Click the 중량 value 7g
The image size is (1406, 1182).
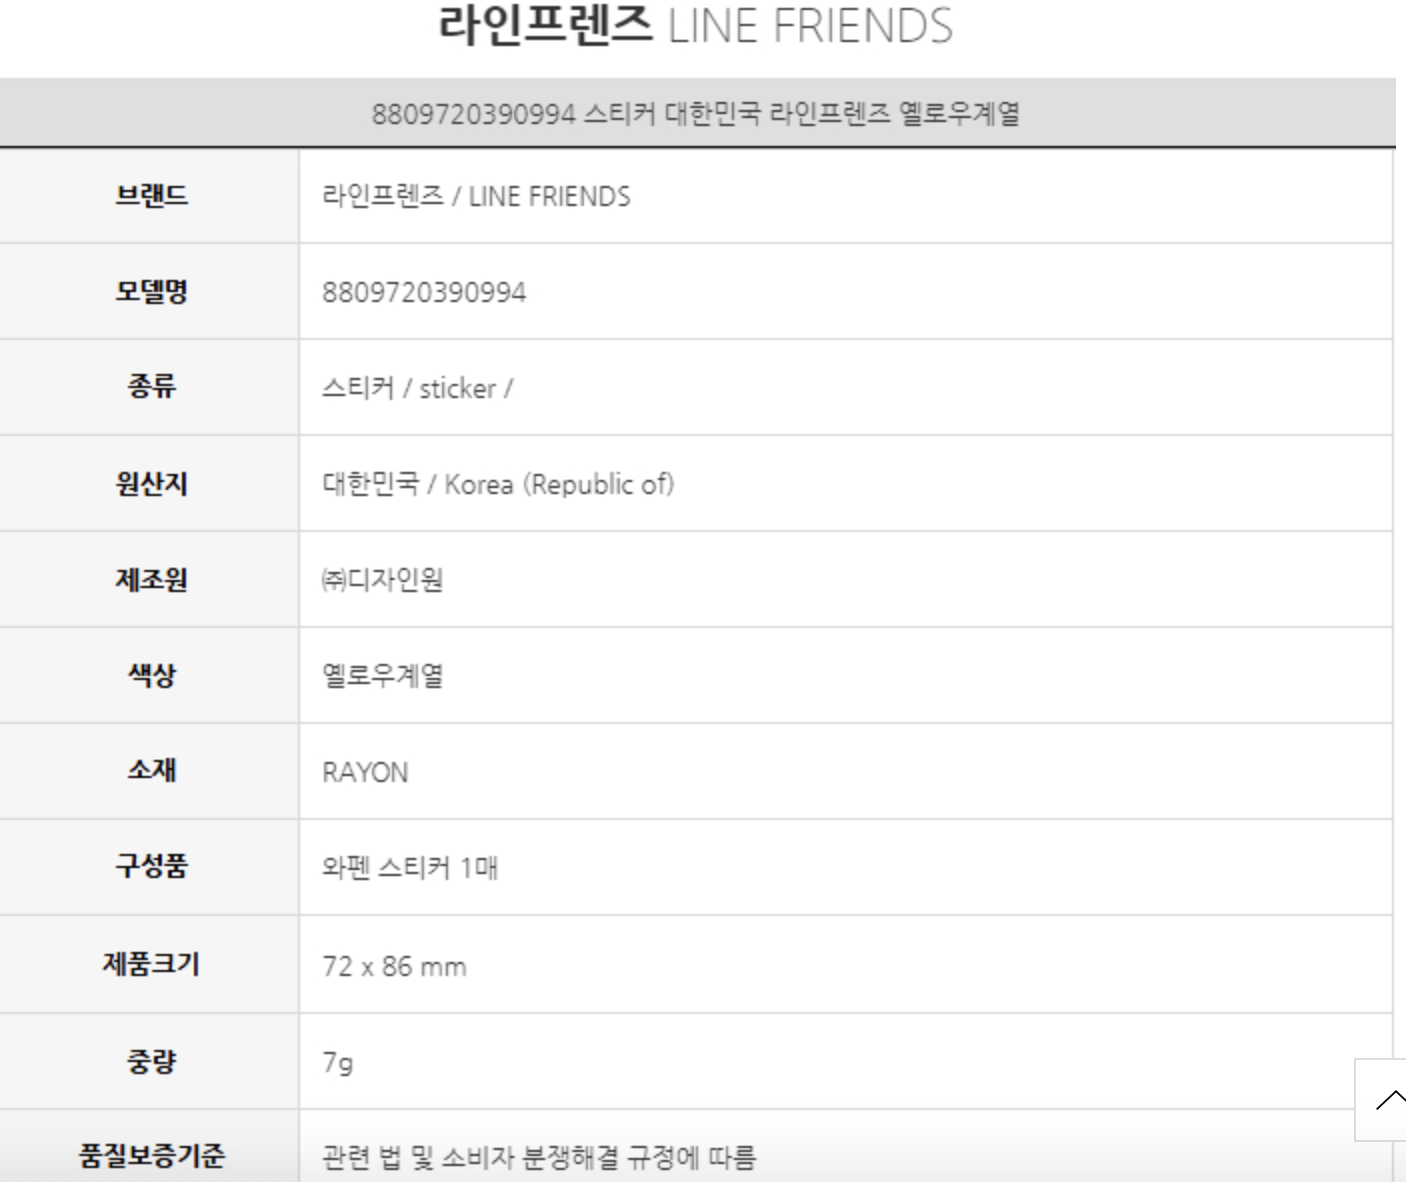click(x=338, y=1062)
